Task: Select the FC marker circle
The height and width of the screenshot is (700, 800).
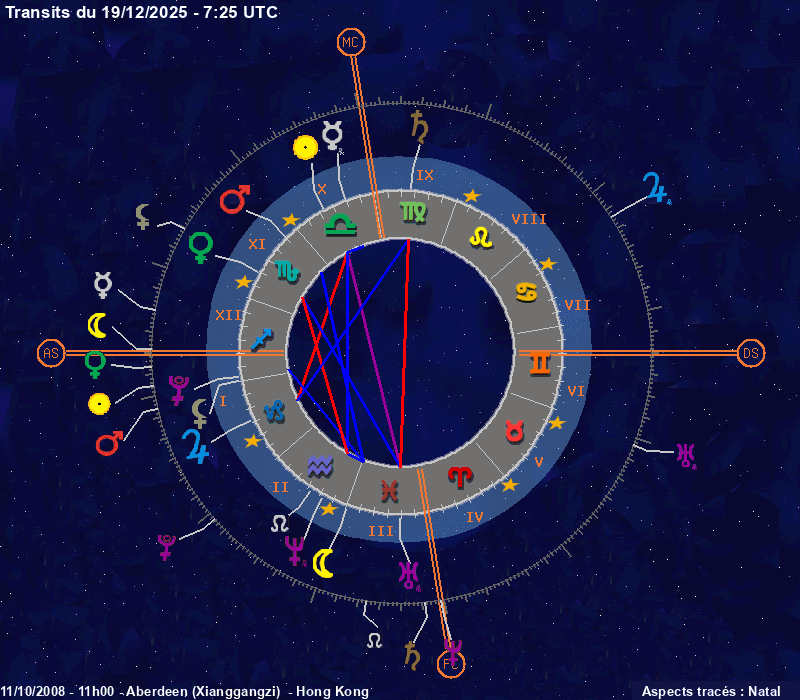Action: [x=452, y=663]
